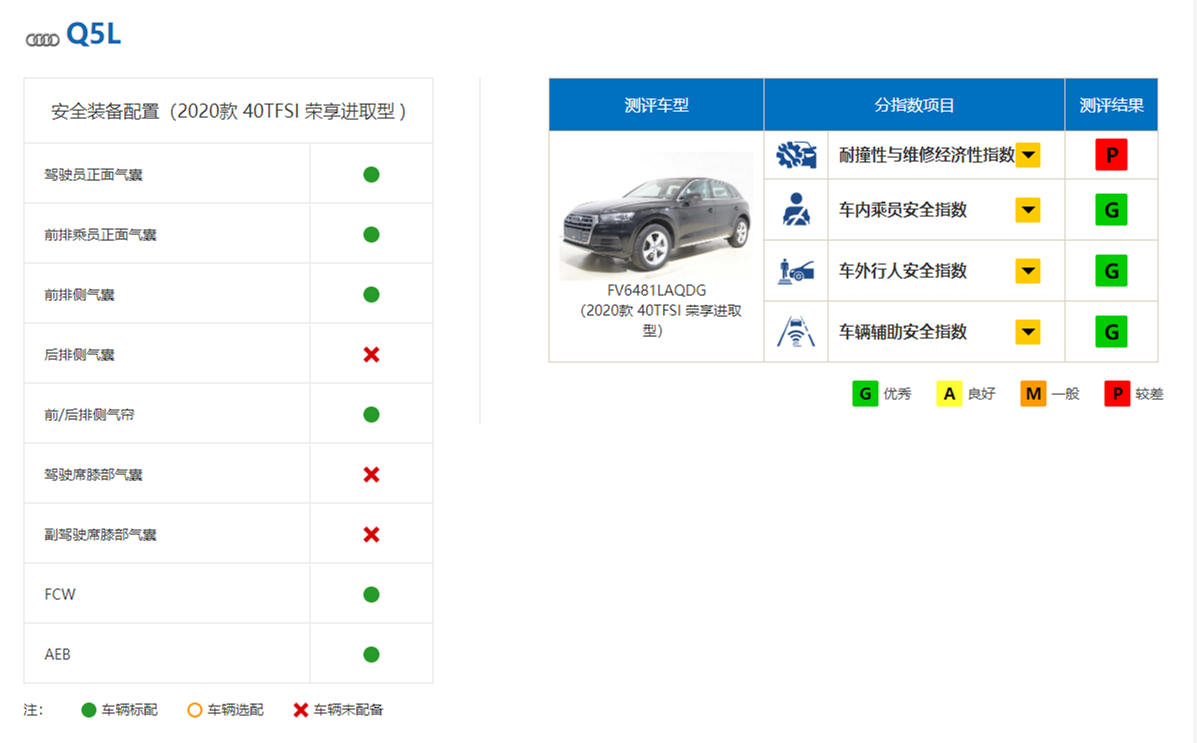1197x743 pixels.
Task: Click the pedestrian safety icon
Action: coord(795,270)
